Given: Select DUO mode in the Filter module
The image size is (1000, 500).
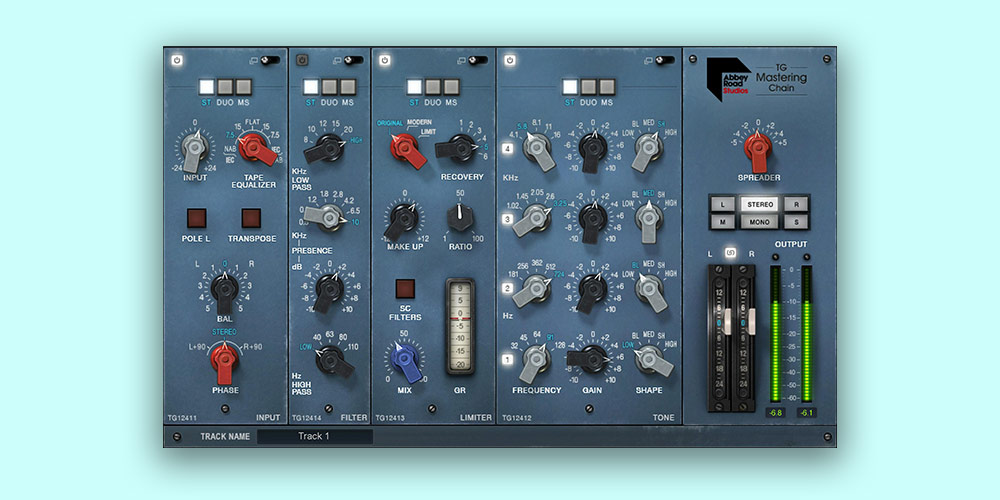Looking at the screenshot, I should [330, 87].
